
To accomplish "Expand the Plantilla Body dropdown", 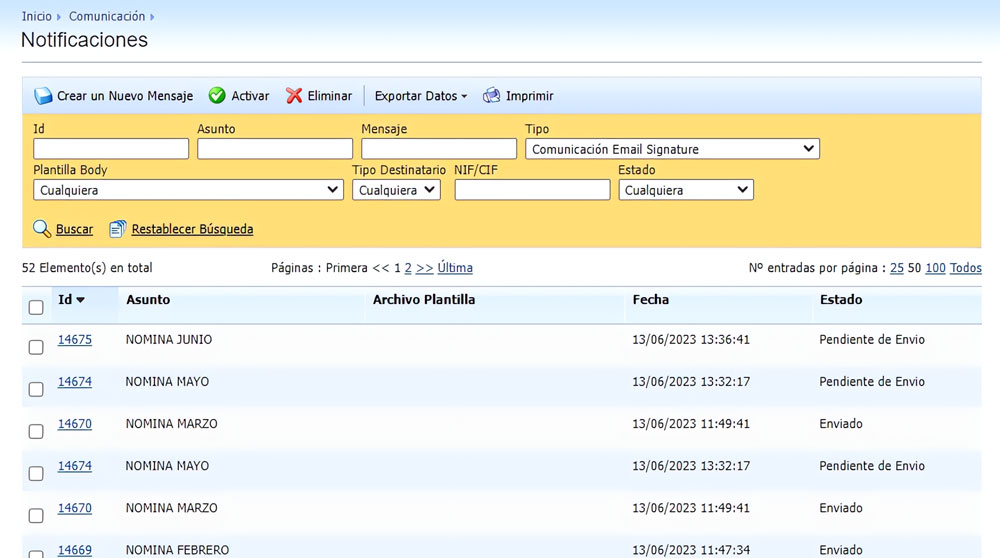I will (x=188, y=190).
